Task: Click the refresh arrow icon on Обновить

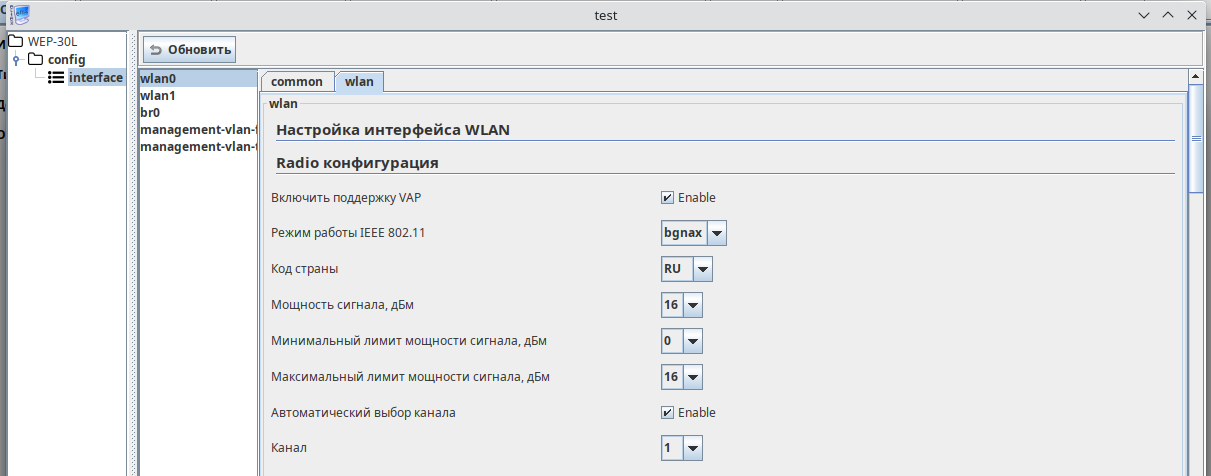Action: 156,49
